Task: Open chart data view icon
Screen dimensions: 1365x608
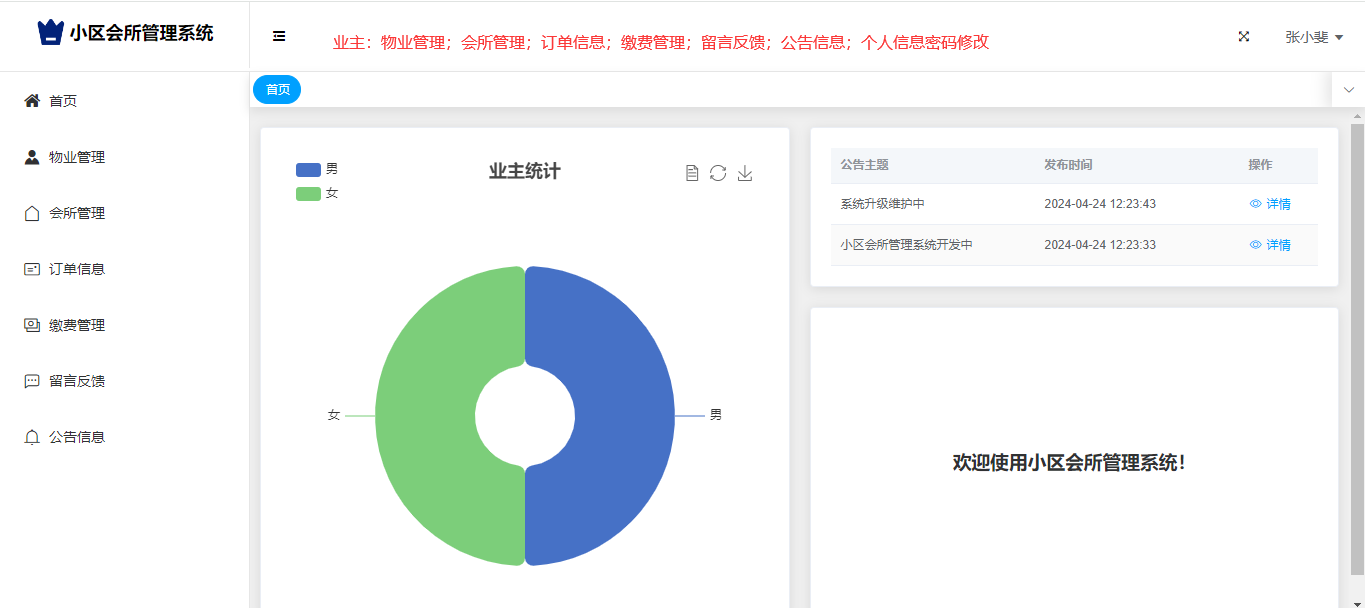Action: [x=692, y=173]
